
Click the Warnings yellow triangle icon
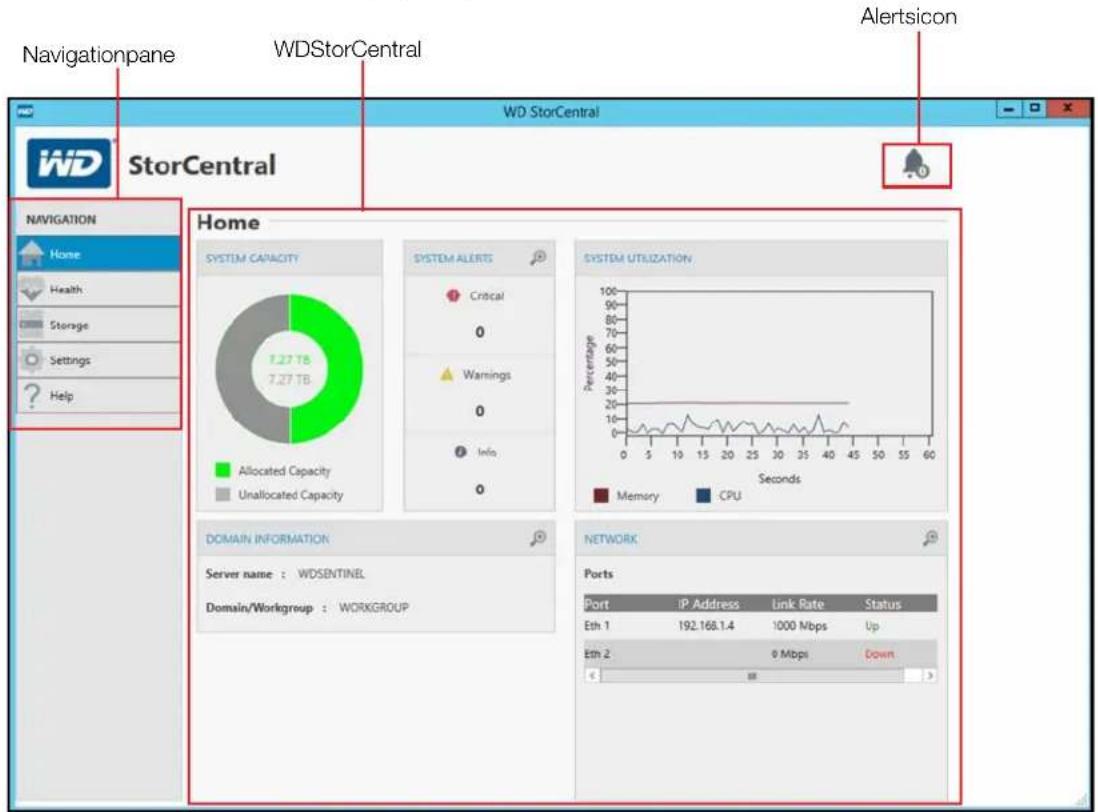447,374
